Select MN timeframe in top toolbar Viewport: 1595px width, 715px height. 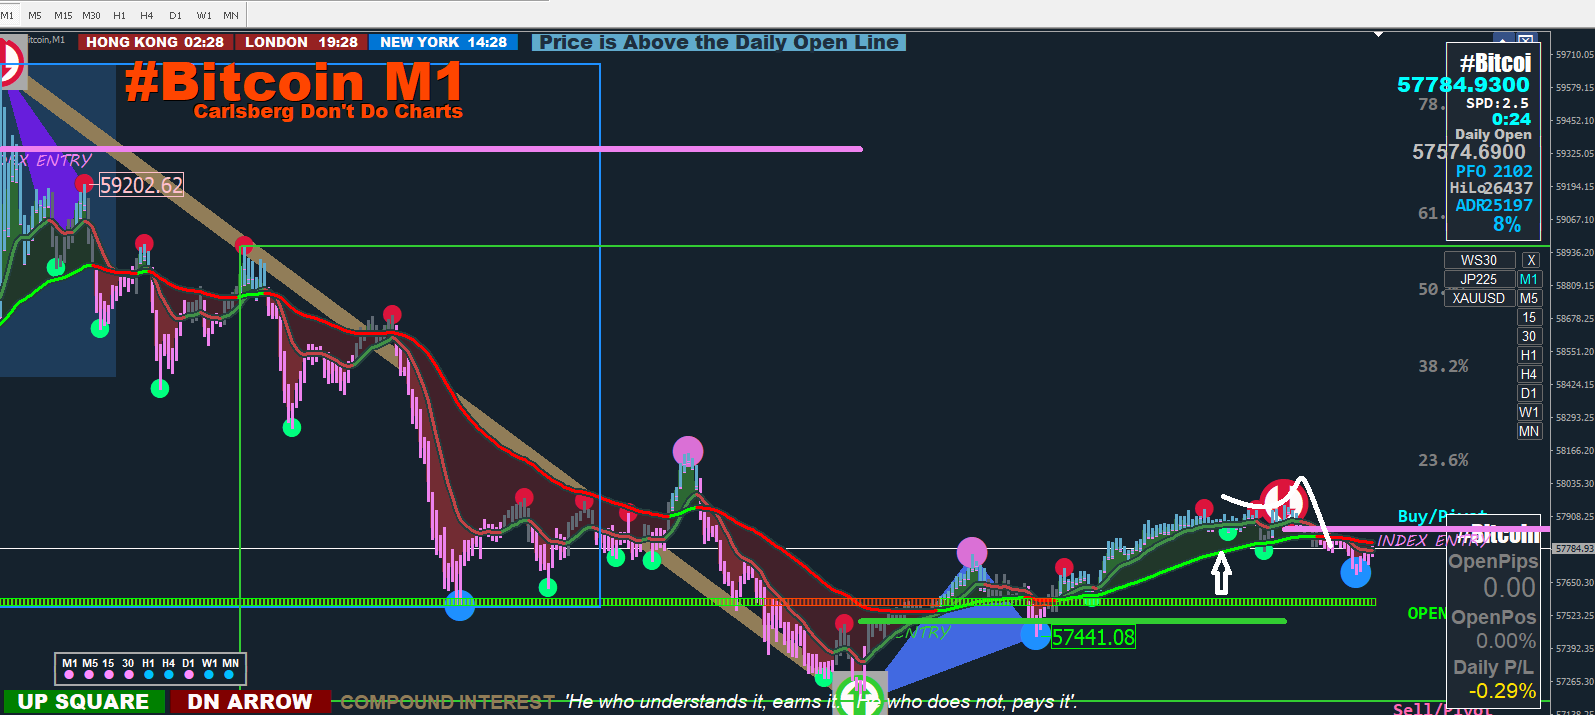231,15
